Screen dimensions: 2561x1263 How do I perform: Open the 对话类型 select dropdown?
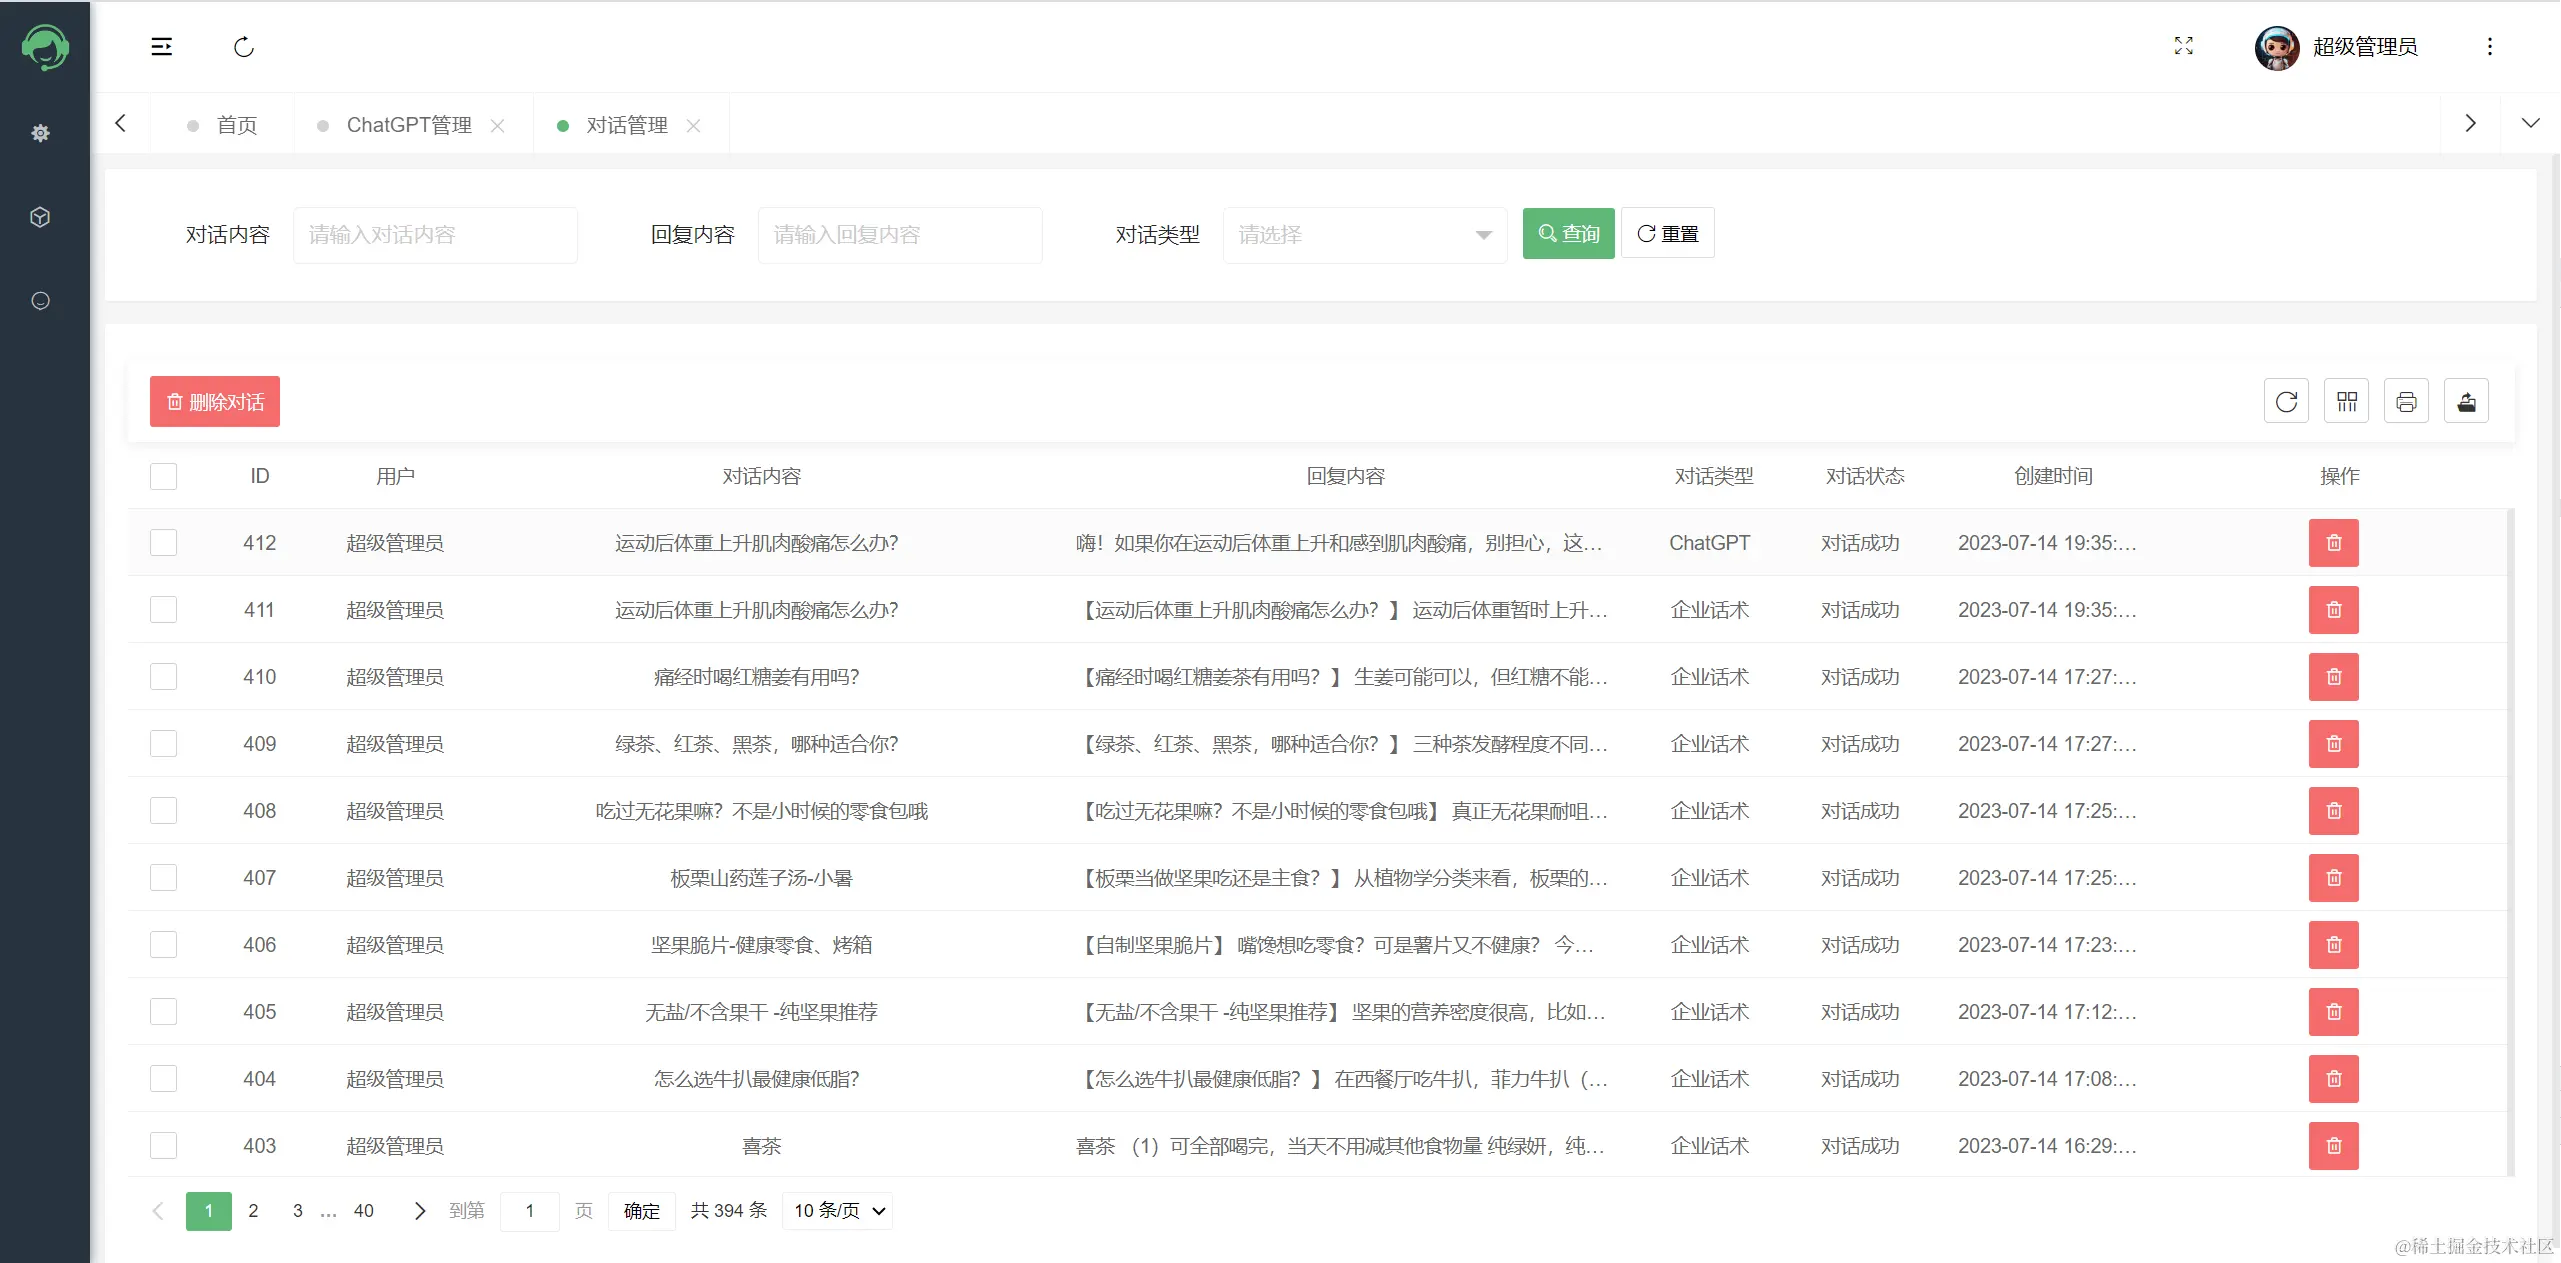pyautogui.click(x=1364, y=235)
